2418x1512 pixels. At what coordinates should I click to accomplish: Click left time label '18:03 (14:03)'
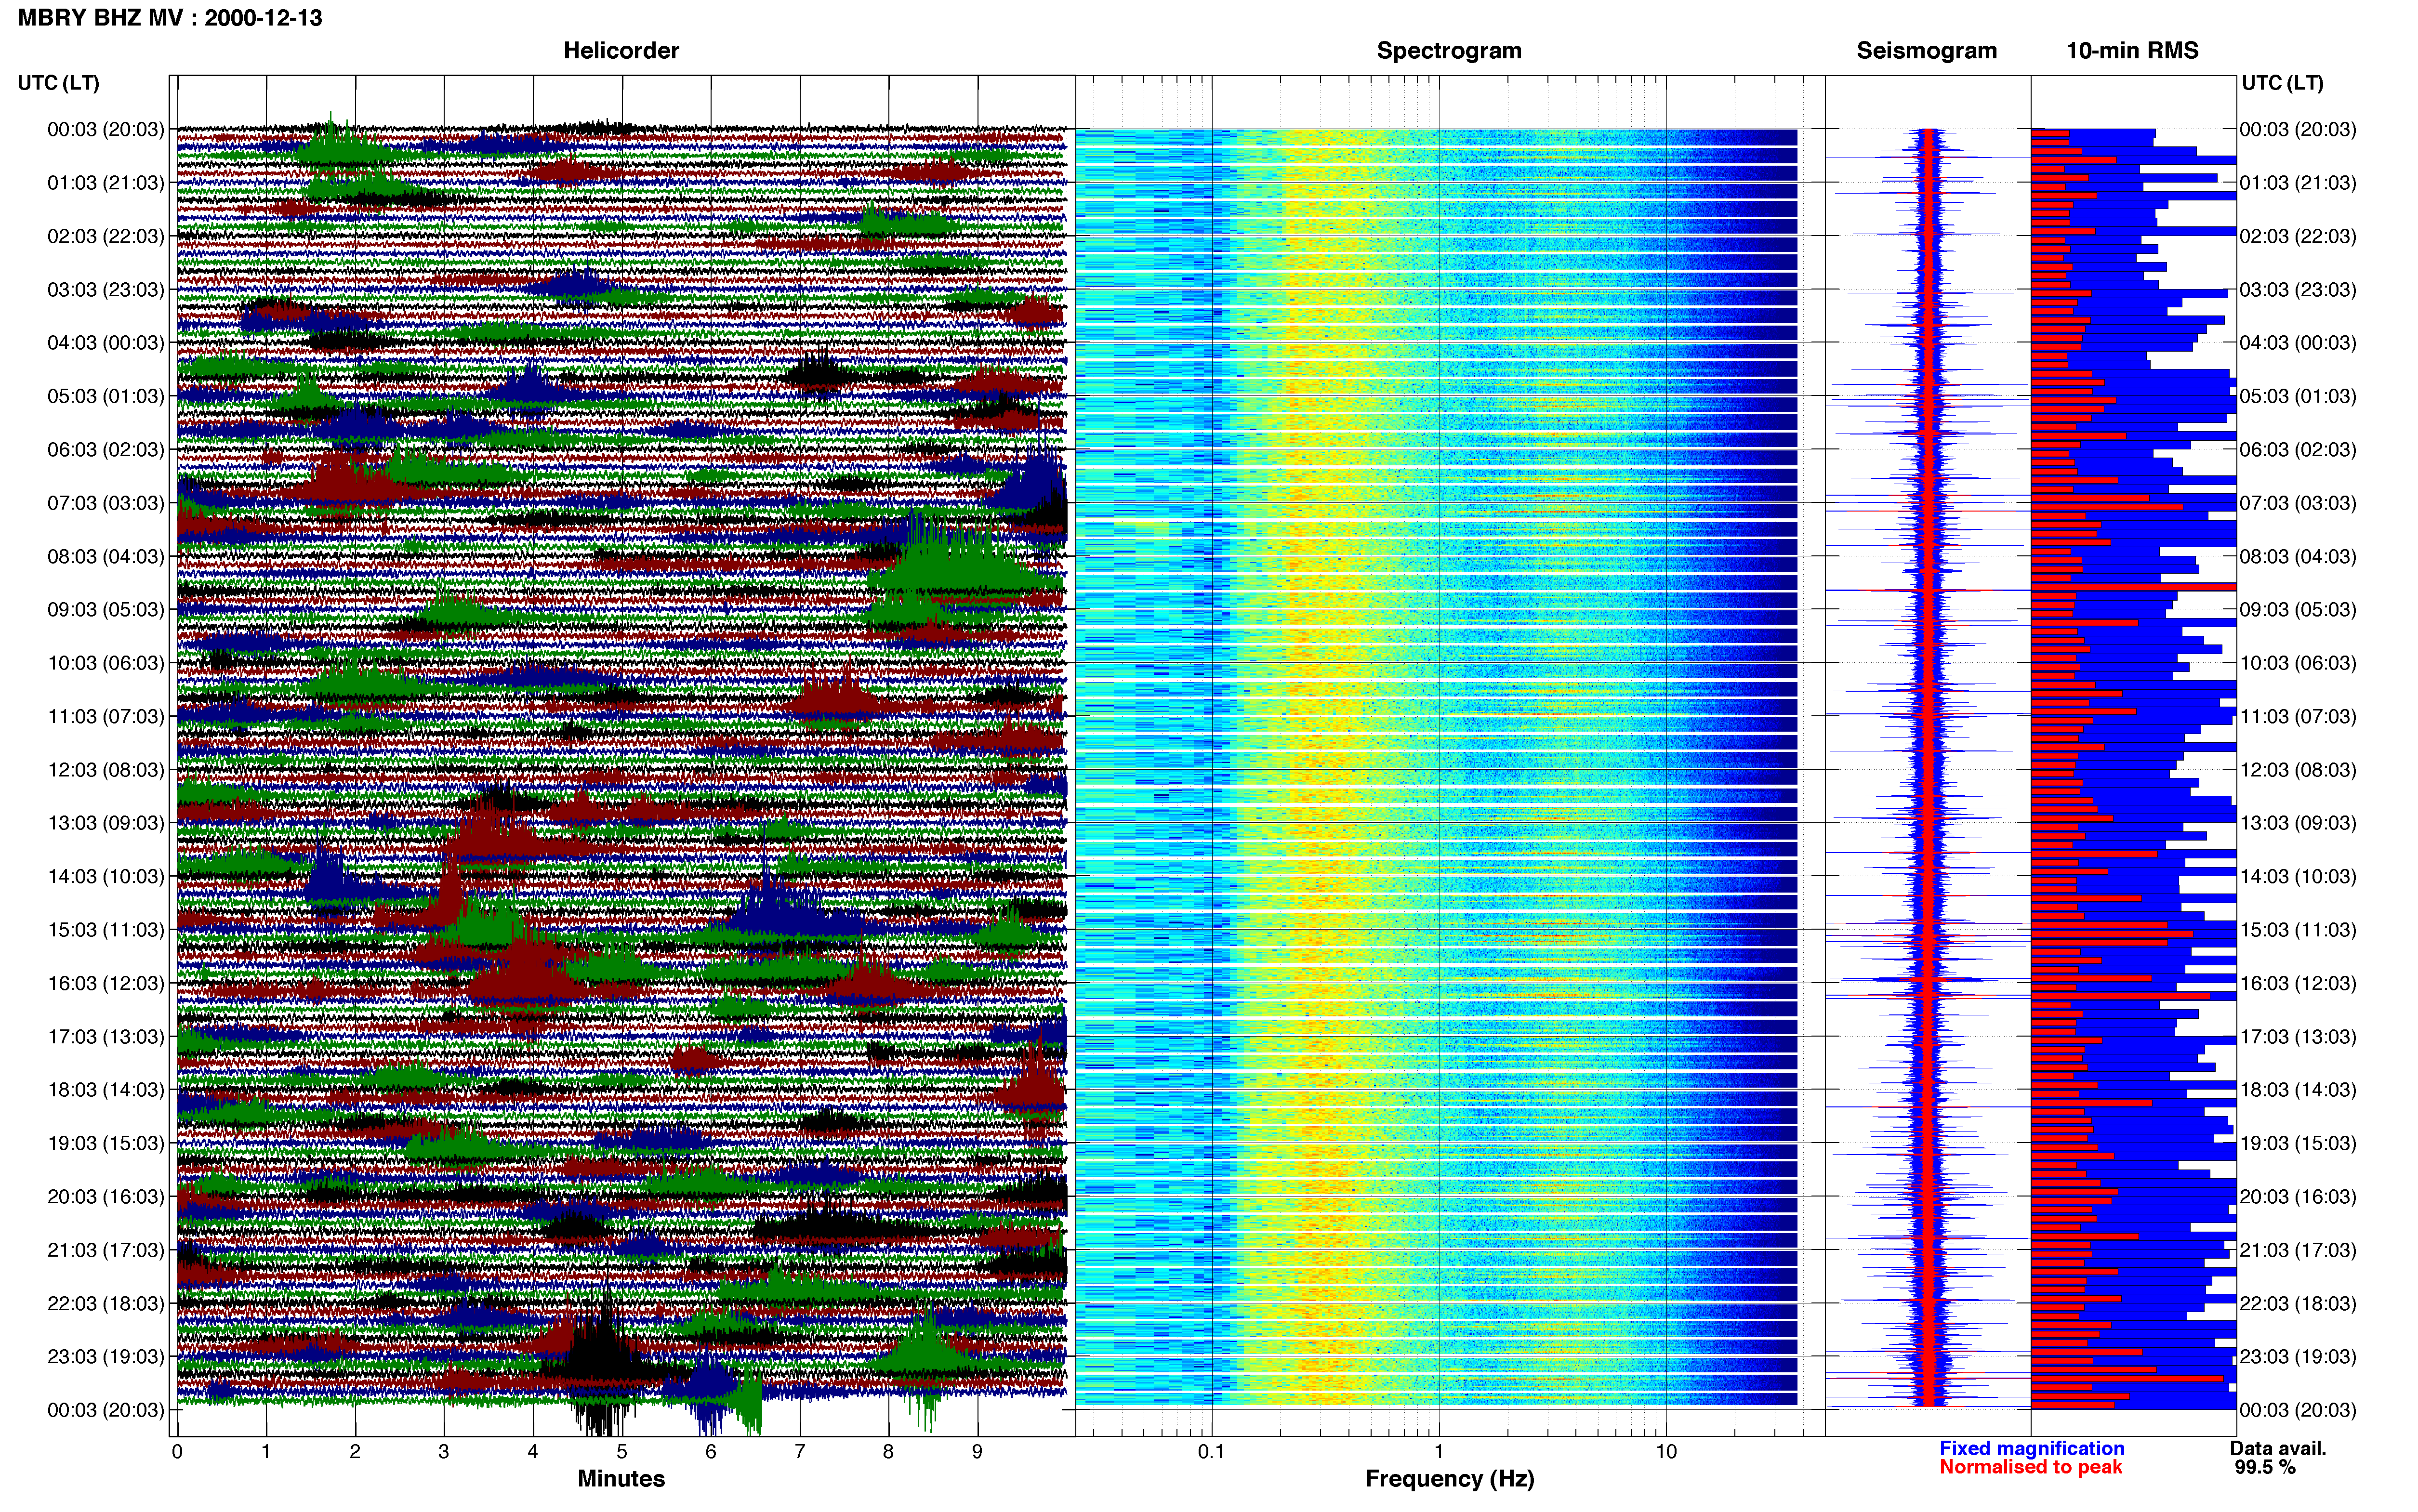[105, 1090]
